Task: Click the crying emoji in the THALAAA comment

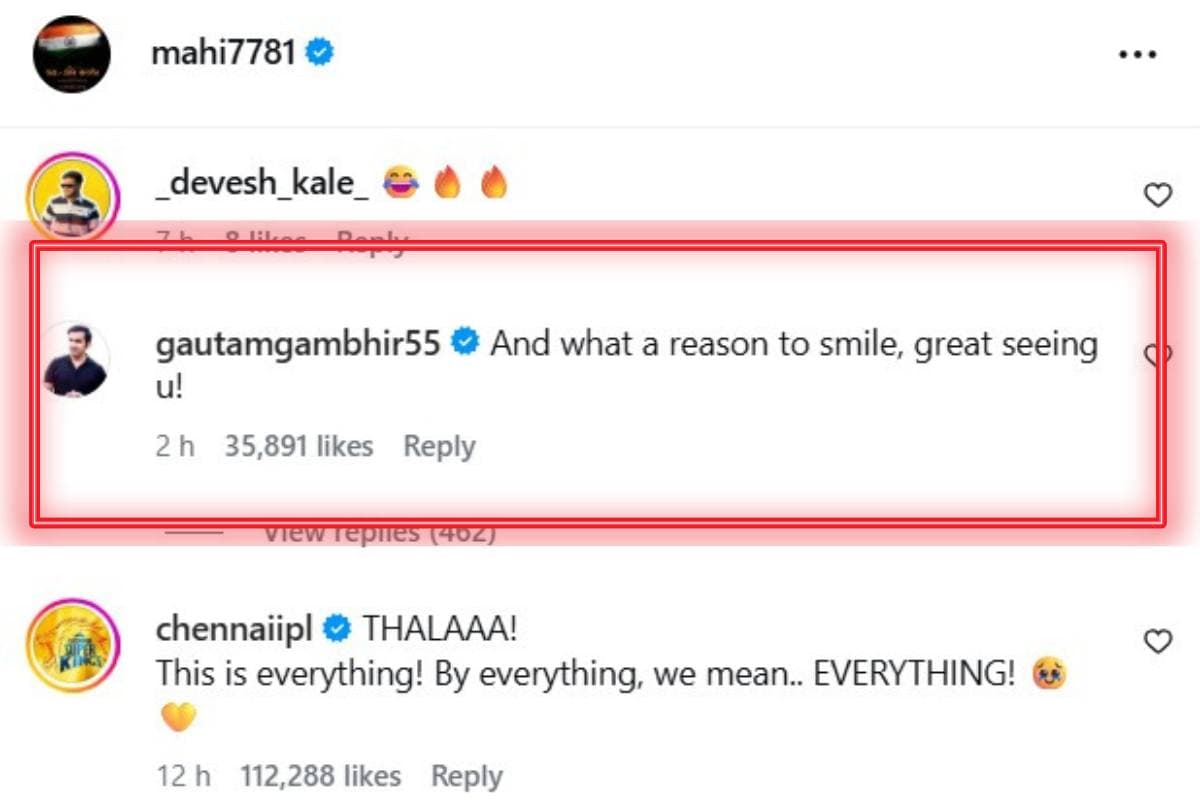Action: coord(1046,673)
